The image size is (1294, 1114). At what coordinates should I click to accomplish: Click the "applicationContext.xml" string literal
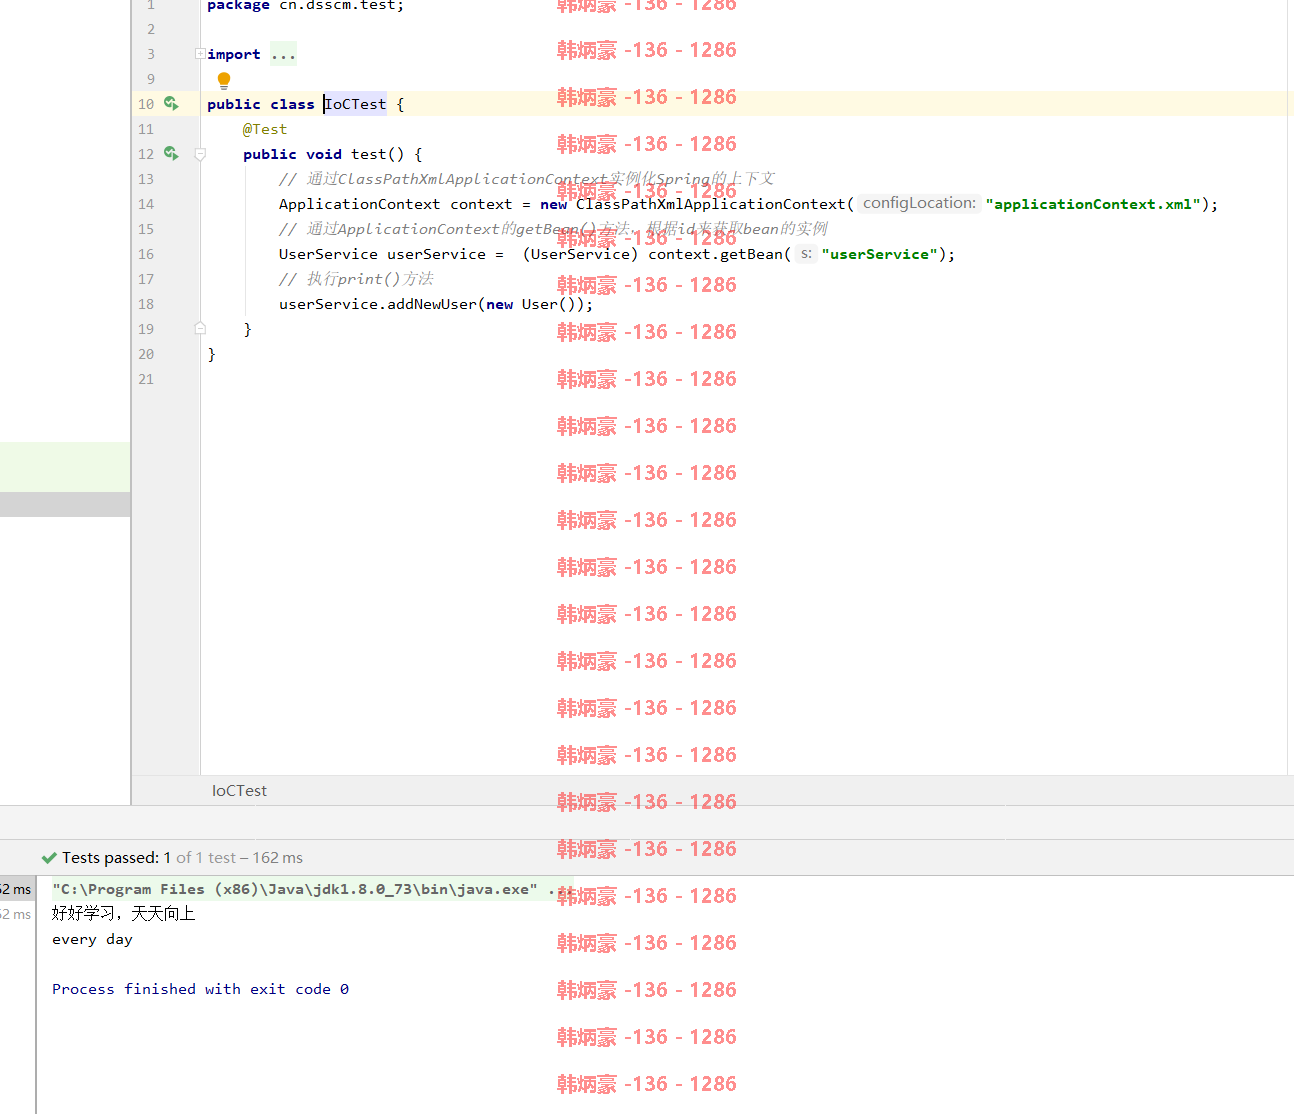coord(1093,204)
